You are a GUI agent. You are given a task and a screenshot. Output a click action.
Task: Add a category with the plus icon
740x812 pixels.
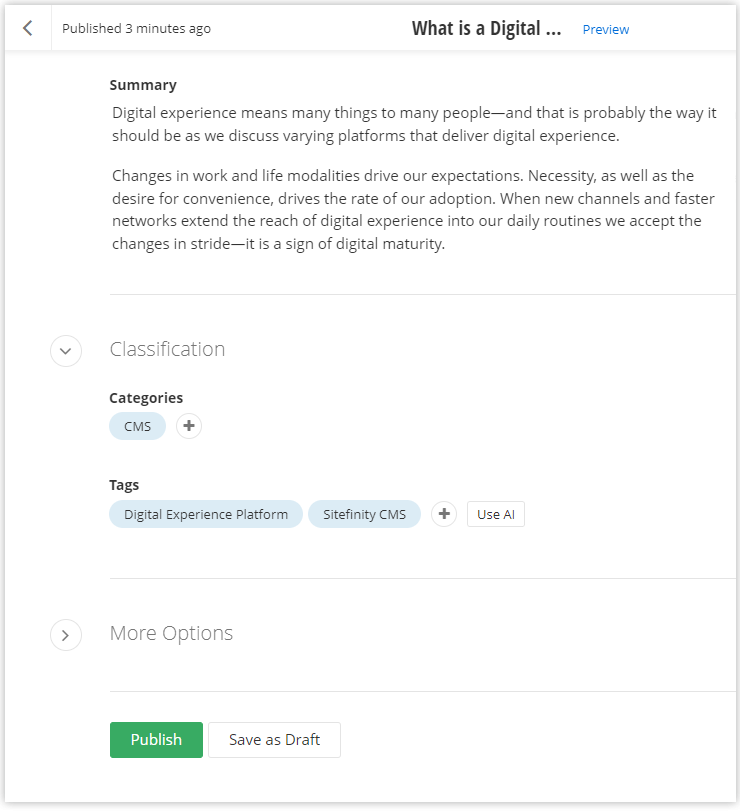[x=189, y=426]
